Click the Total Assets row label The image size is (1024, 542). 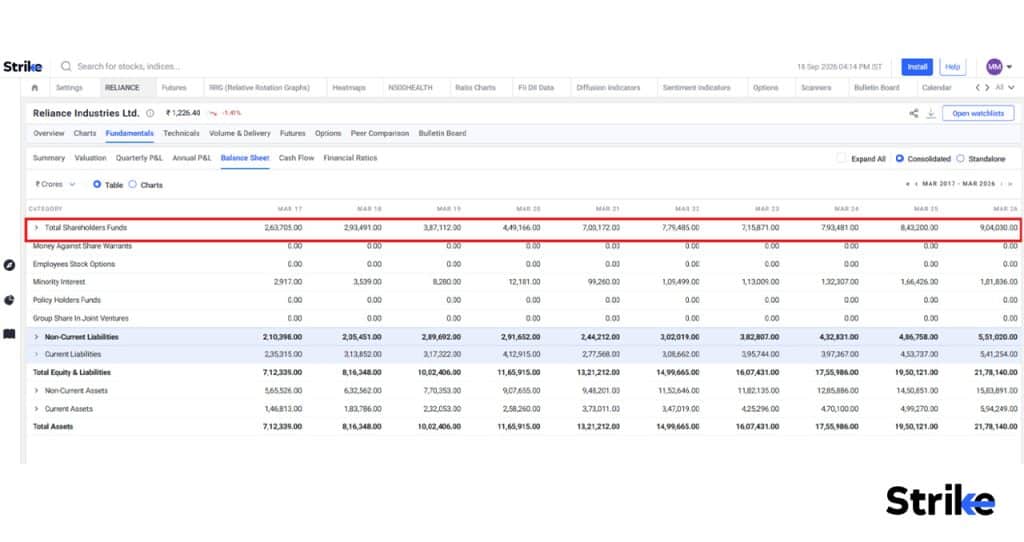point(53,426)
